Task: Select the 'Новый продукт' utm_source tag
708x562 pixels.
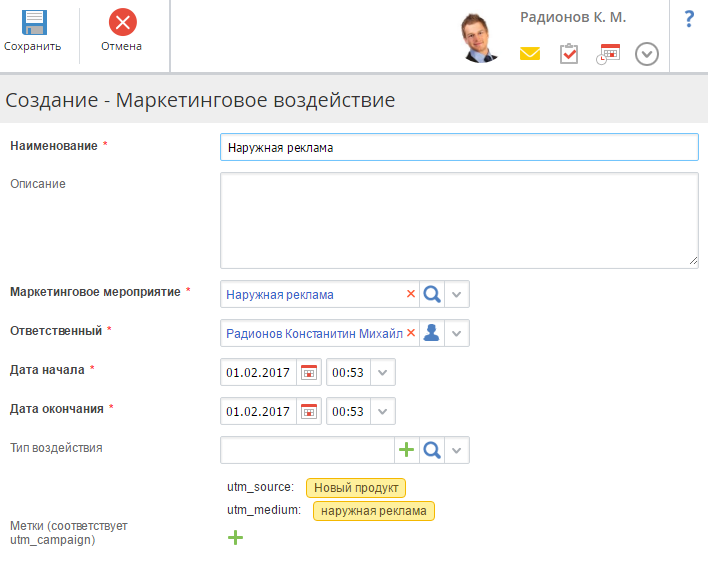Action: pos(356,488)
